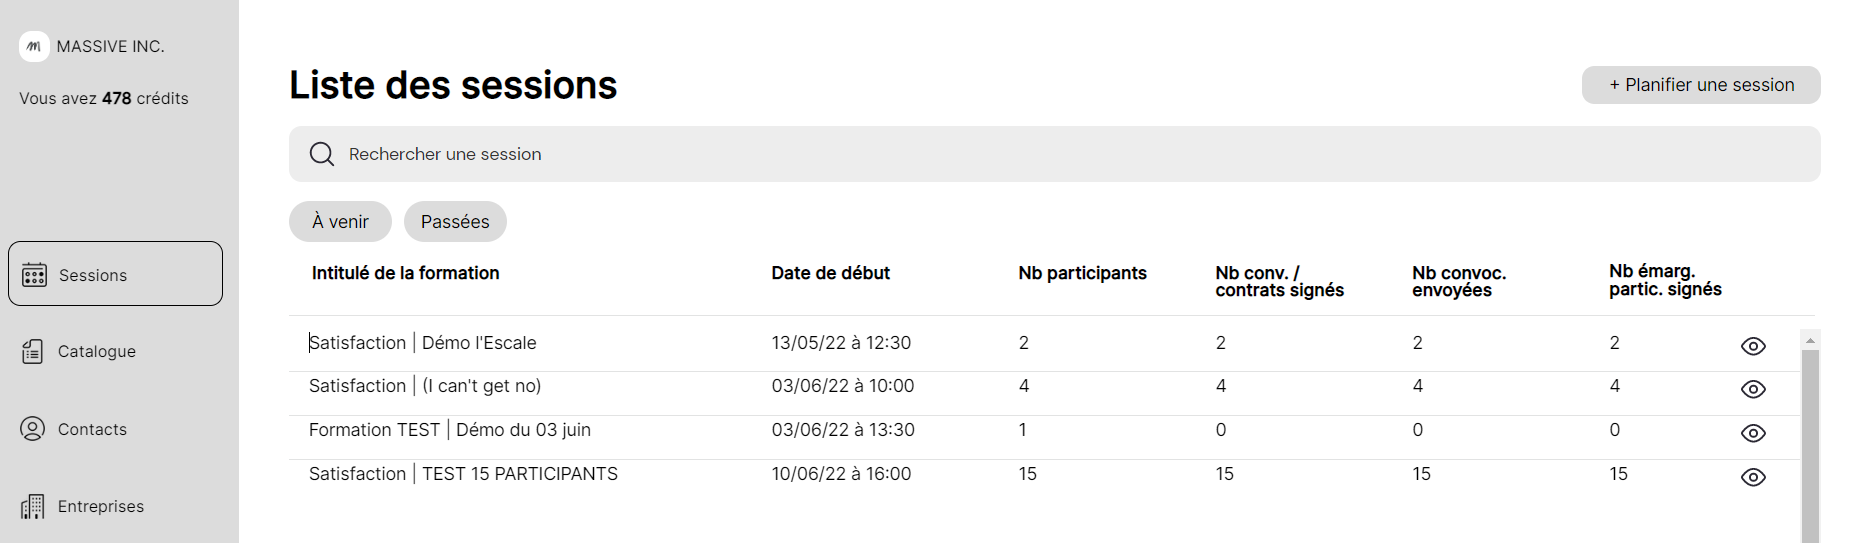The width and height of the screenshot is (1858, 543).
Task: Open the Catalogue sidebar icon
Action: 33,351
